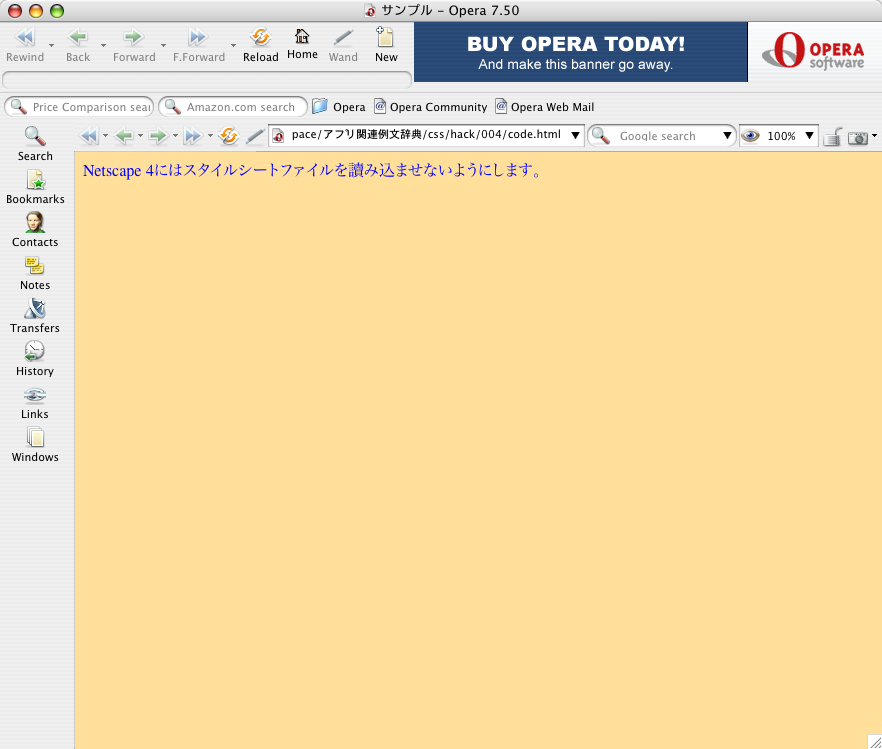
Task: Open the 100% zoom level dropdown
Action: click(x=809, y=136)
